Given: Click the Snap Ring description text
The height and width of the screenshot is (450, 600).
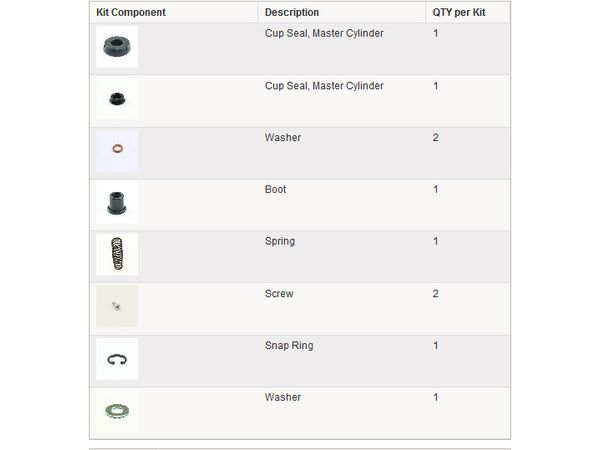Looking at the screenshot, I should coord(289,346).
